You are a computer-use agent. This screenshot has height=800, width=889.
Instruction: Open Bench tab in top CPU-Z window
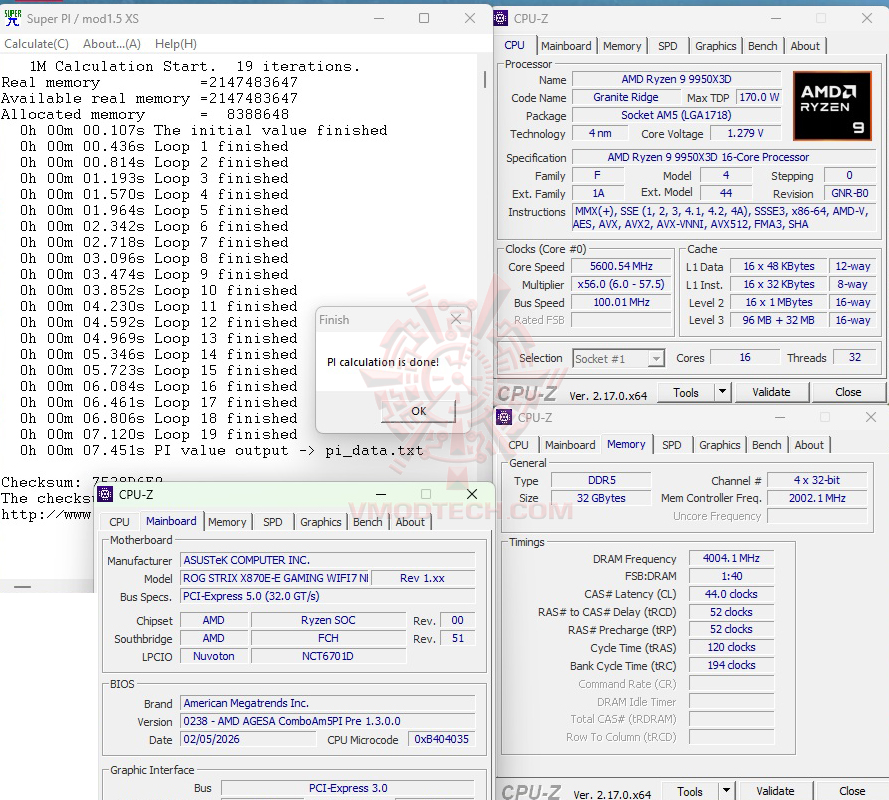click(x=763, y=46)
